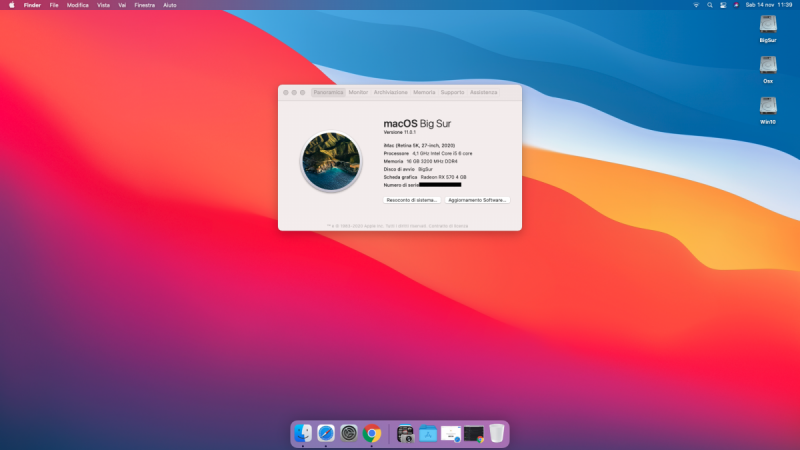Activate Siri from the menu bar

736,5
